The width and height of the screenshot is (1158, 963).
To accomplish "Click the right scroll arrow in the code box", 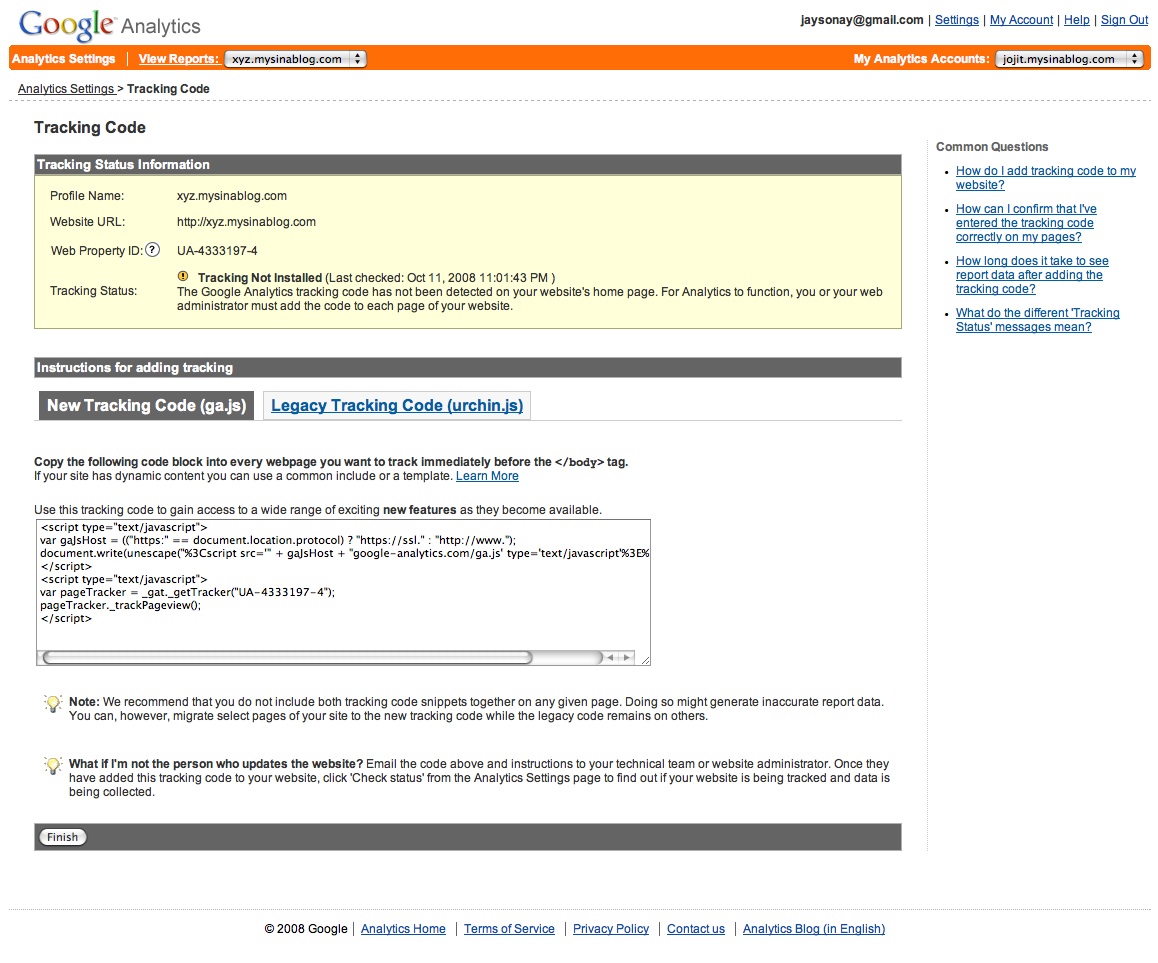I will (x=626, y=657).
